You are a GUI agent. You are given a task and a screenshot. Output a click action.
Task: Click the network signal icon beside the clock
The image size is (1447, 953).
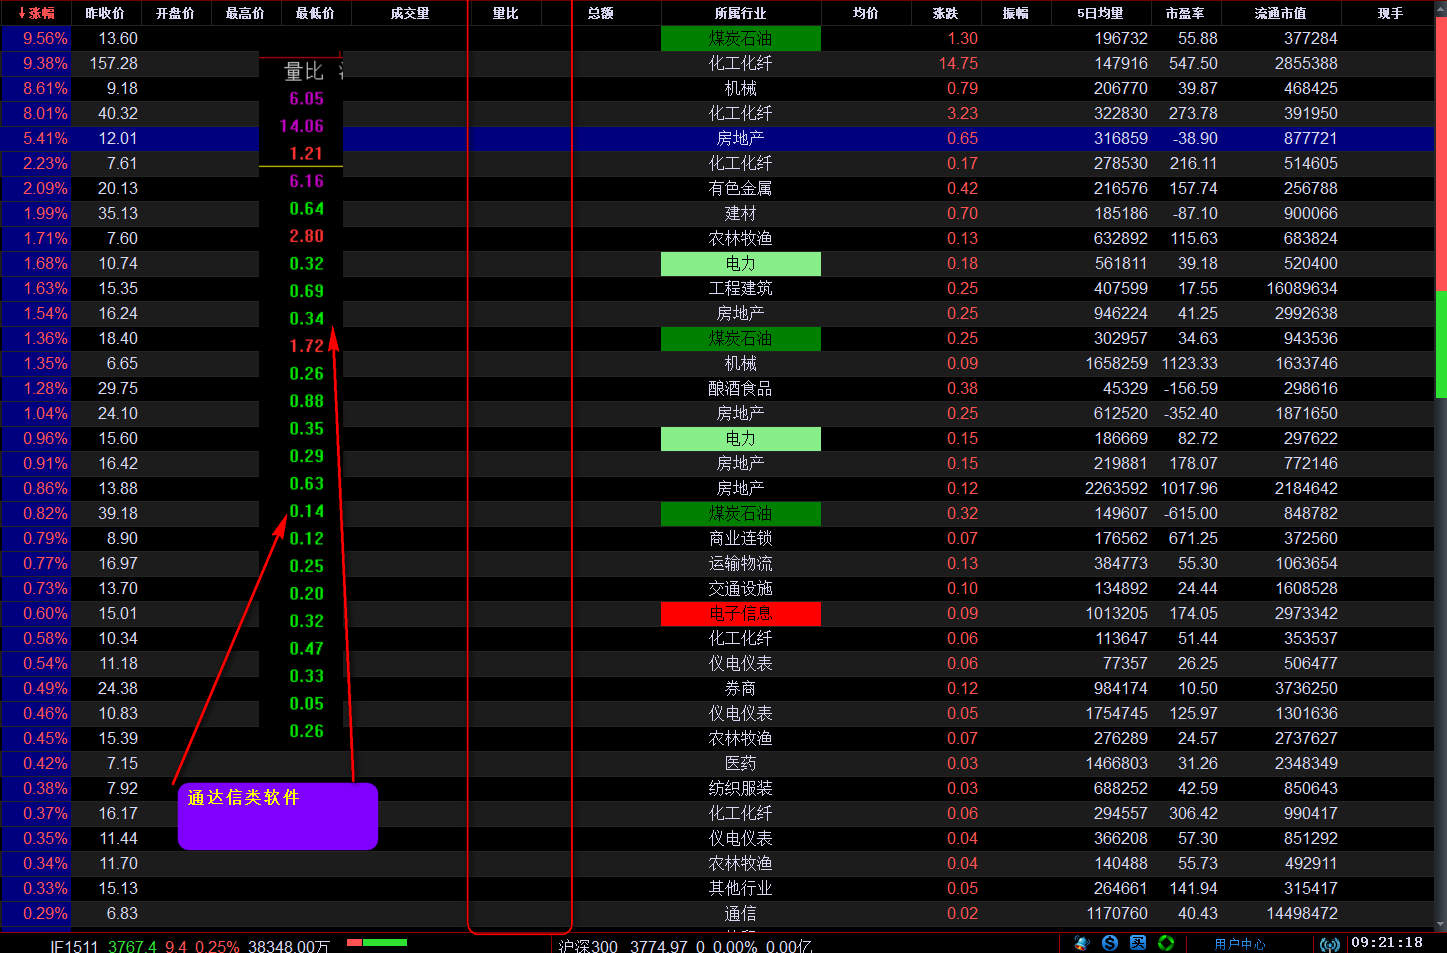(1329, 944)
